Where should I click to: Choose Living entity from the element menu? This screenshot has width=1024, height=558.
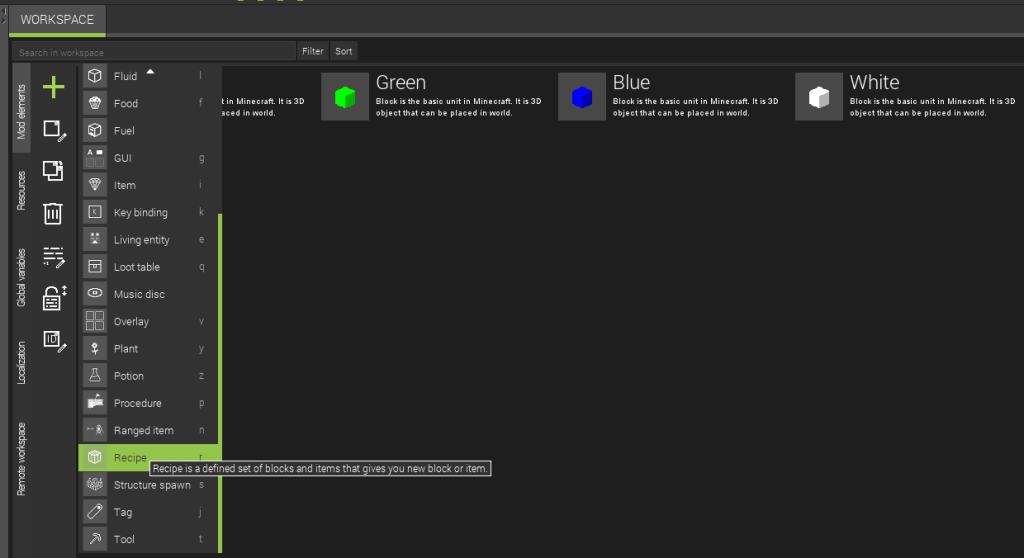(x=141, y=240)
